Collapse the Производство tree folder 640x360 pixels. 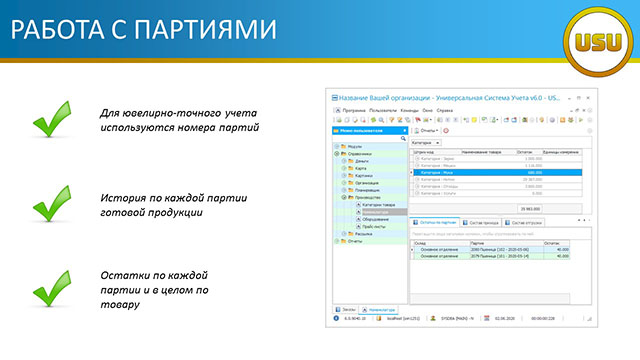coord(344,197)
